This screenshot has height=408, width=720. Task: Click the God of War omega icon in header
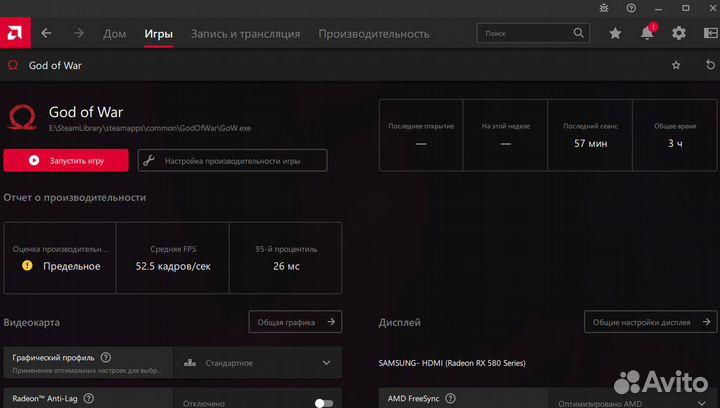pos(13,65)
